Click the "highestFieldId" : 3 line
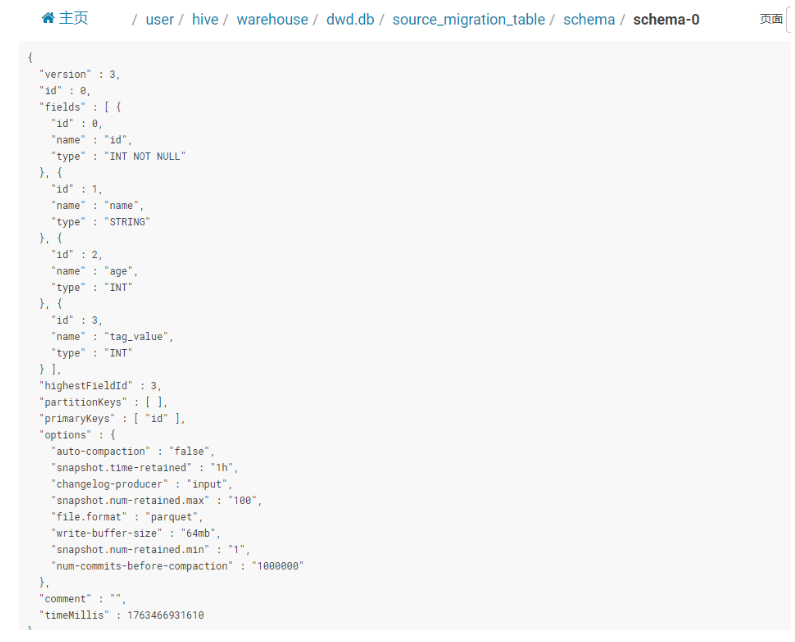 click(100, 386)
